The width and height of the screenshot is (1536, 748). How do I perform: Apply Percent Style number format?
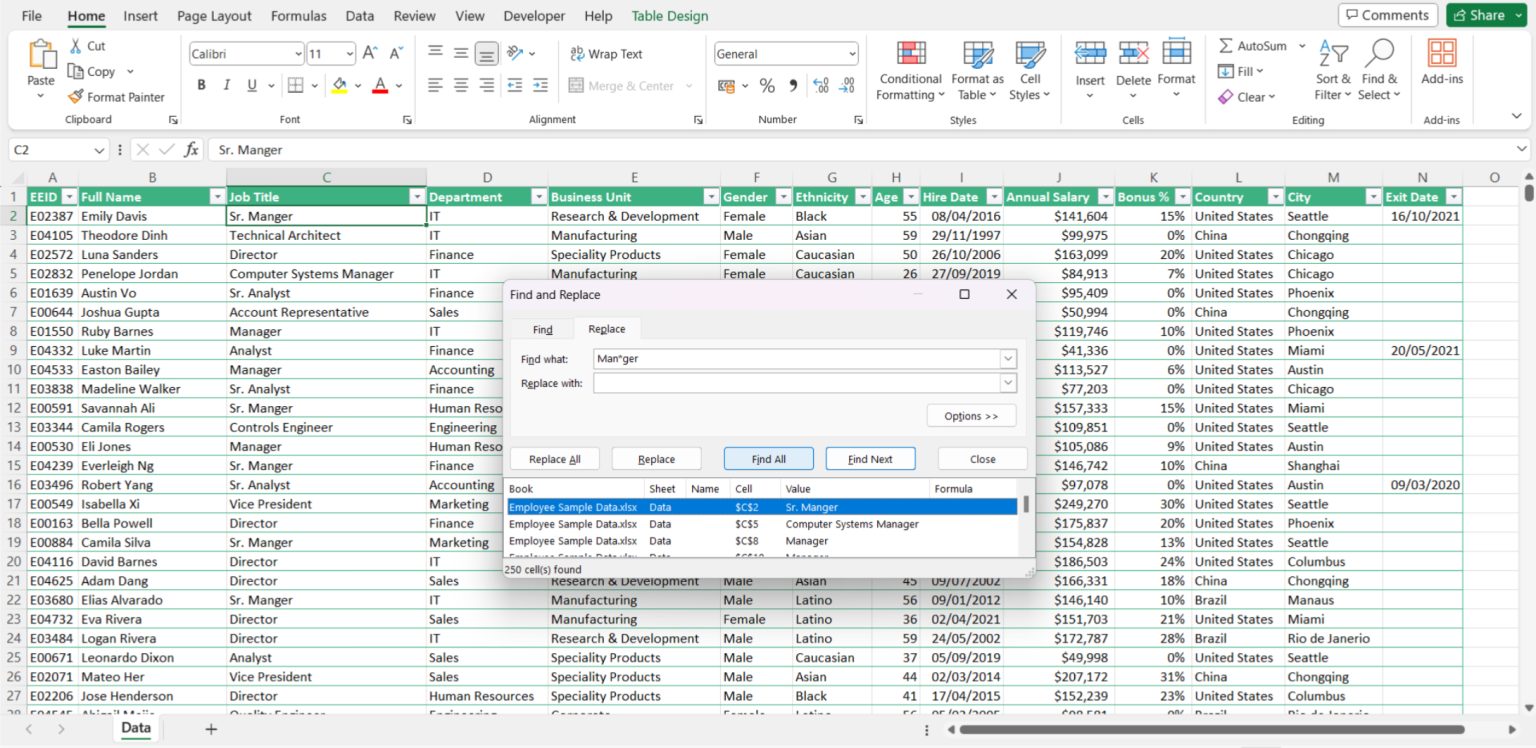coord(767,86)
